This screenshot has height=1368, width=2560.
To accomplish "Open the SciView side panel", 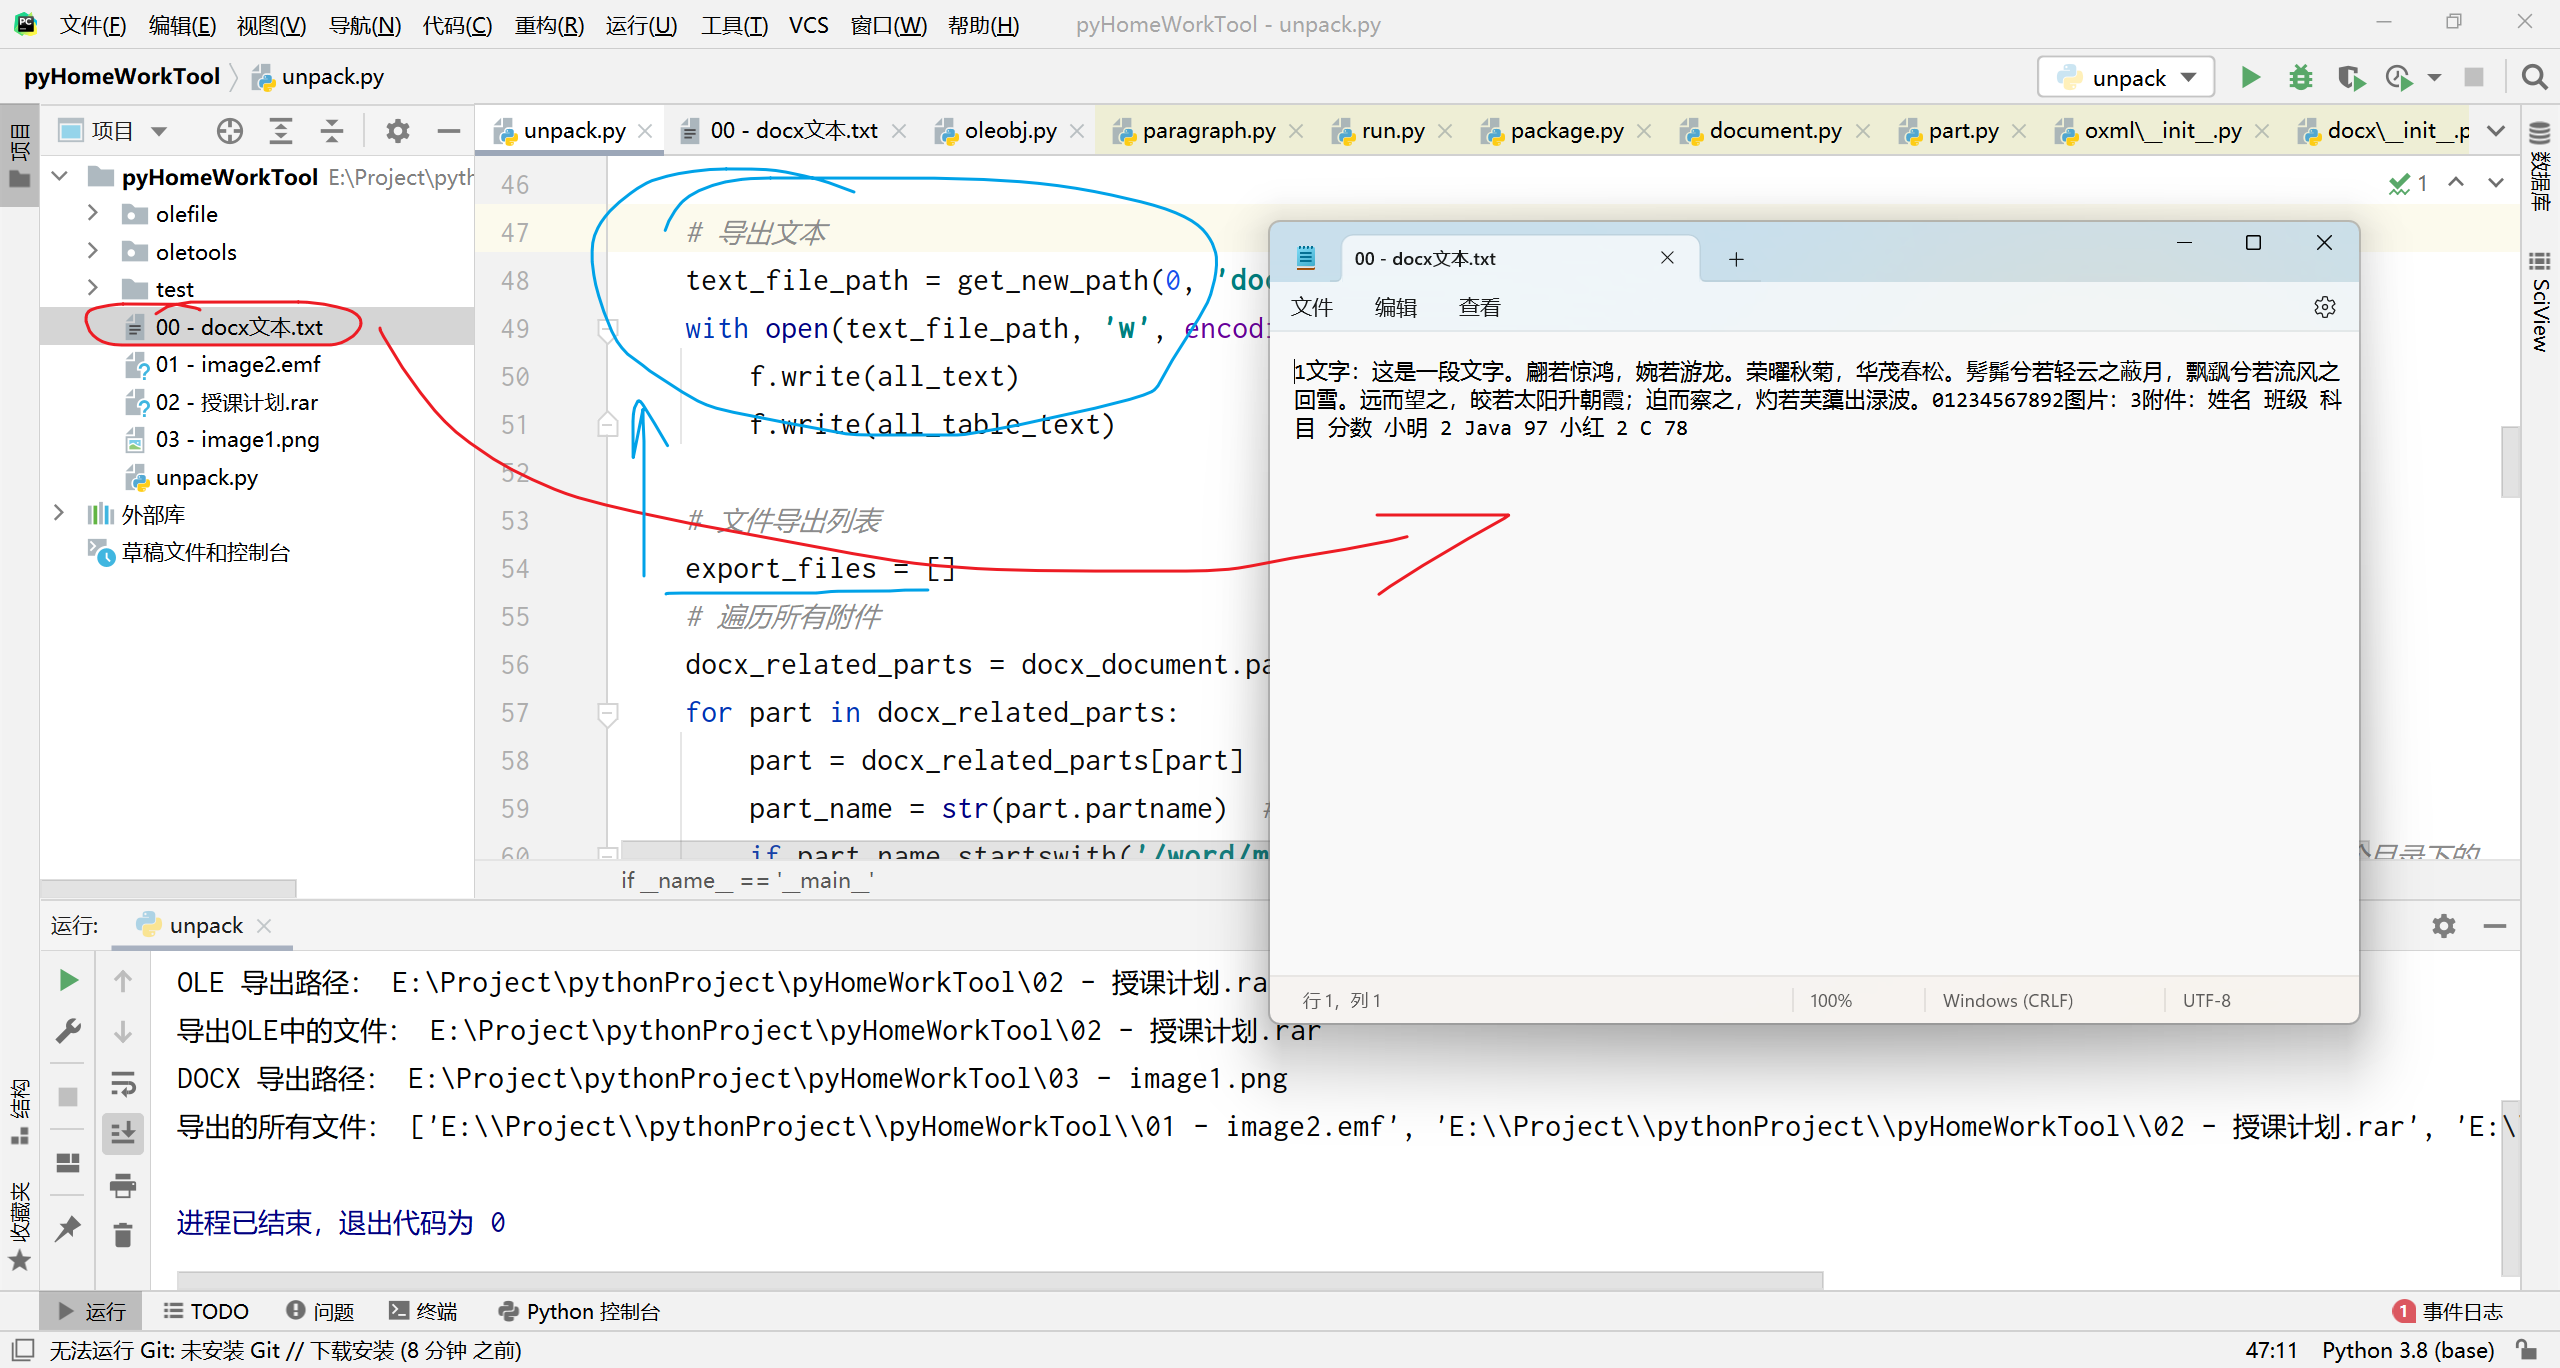I will tap(2540, 302).
